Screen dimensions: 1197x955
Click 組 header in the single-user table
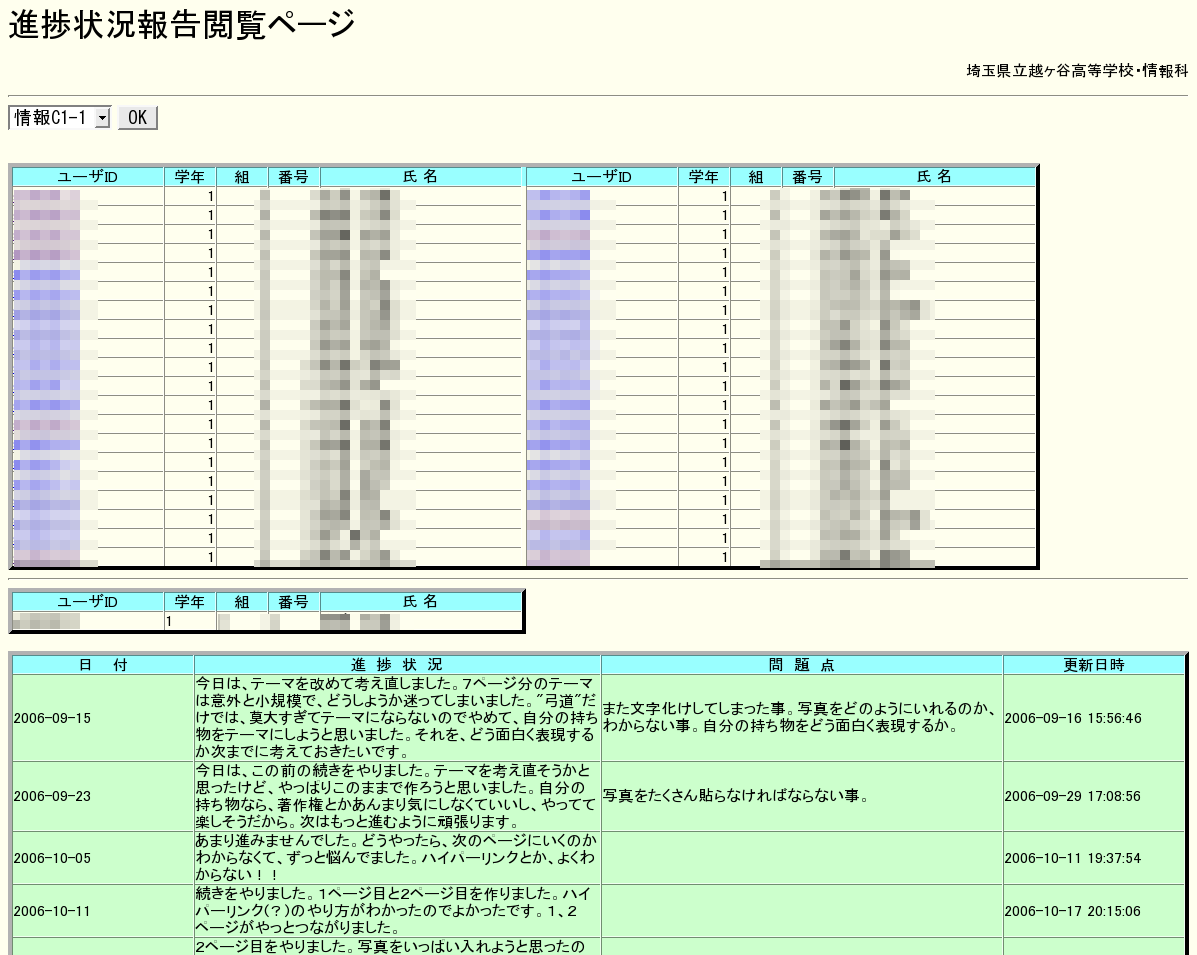(x=241, y=602)
